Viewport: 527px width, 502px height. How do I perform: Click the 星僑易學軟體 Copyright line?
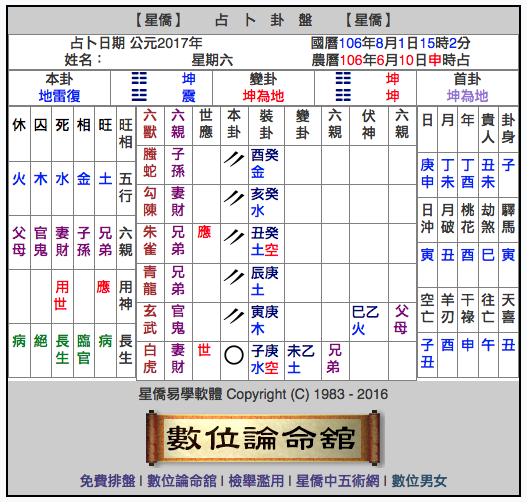pyautogui.click(x=264, y=394)
